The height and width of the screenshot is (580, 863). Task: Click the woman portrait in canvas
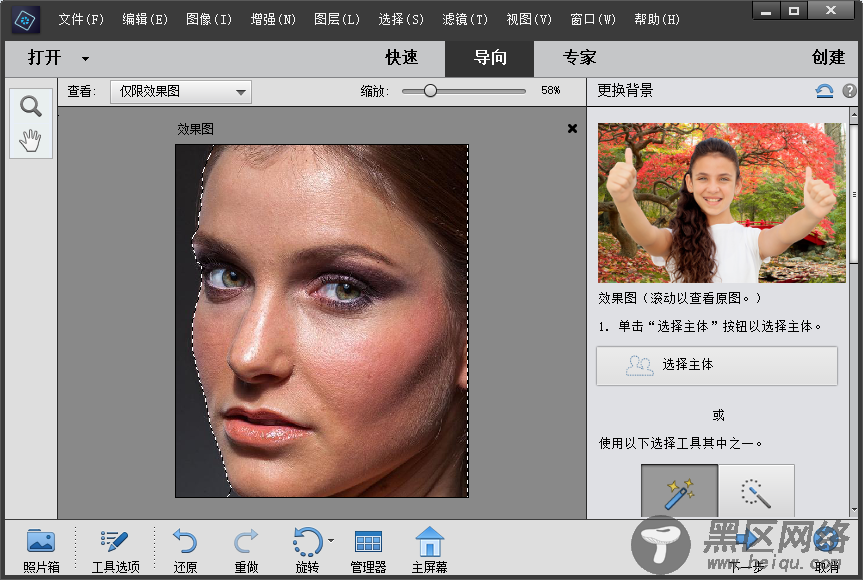(322, 321)
